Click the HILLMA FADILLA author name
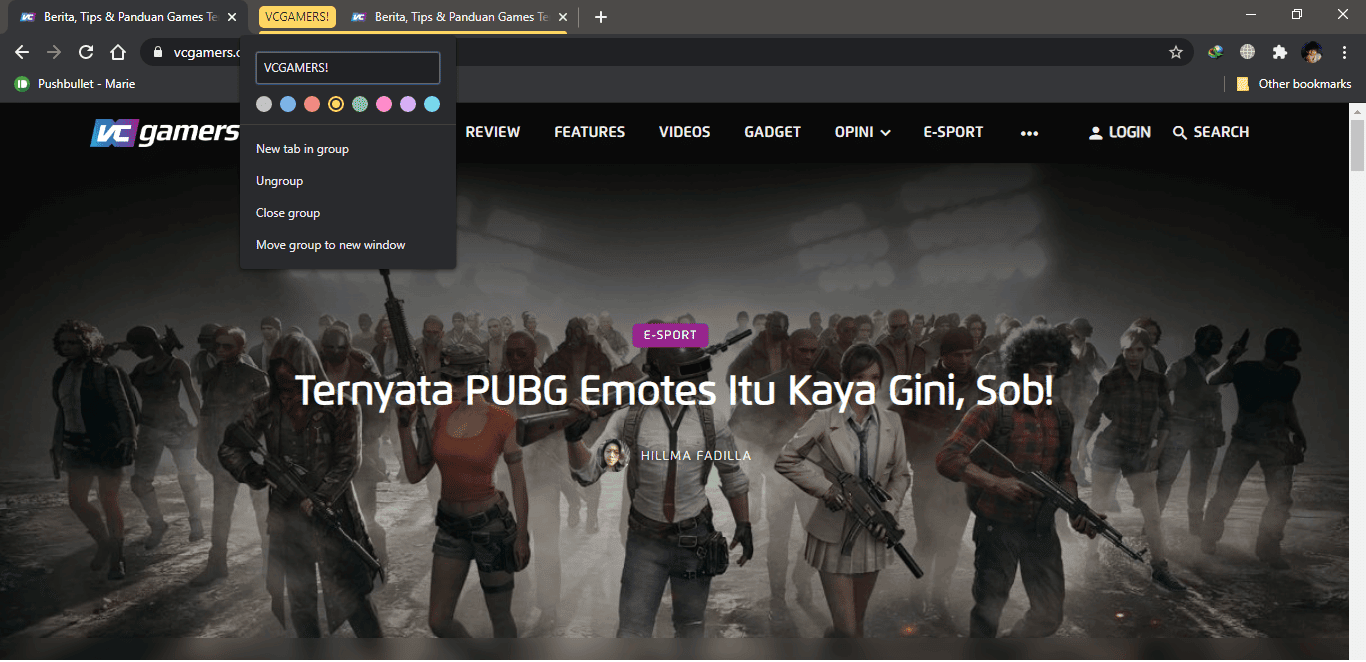The image size is (1366, 662). 696,456
